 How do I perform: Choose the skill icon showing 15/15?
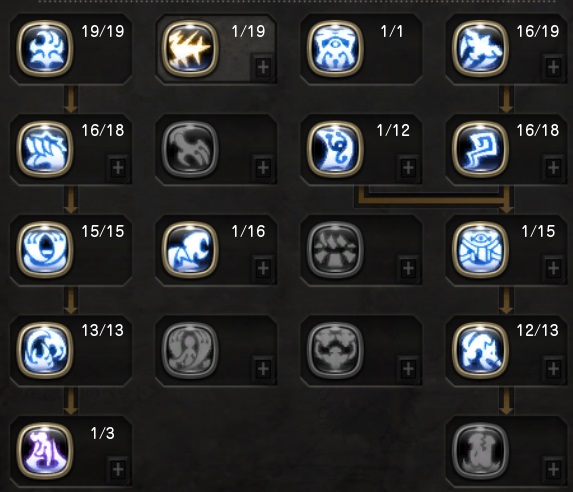[45, 249]
